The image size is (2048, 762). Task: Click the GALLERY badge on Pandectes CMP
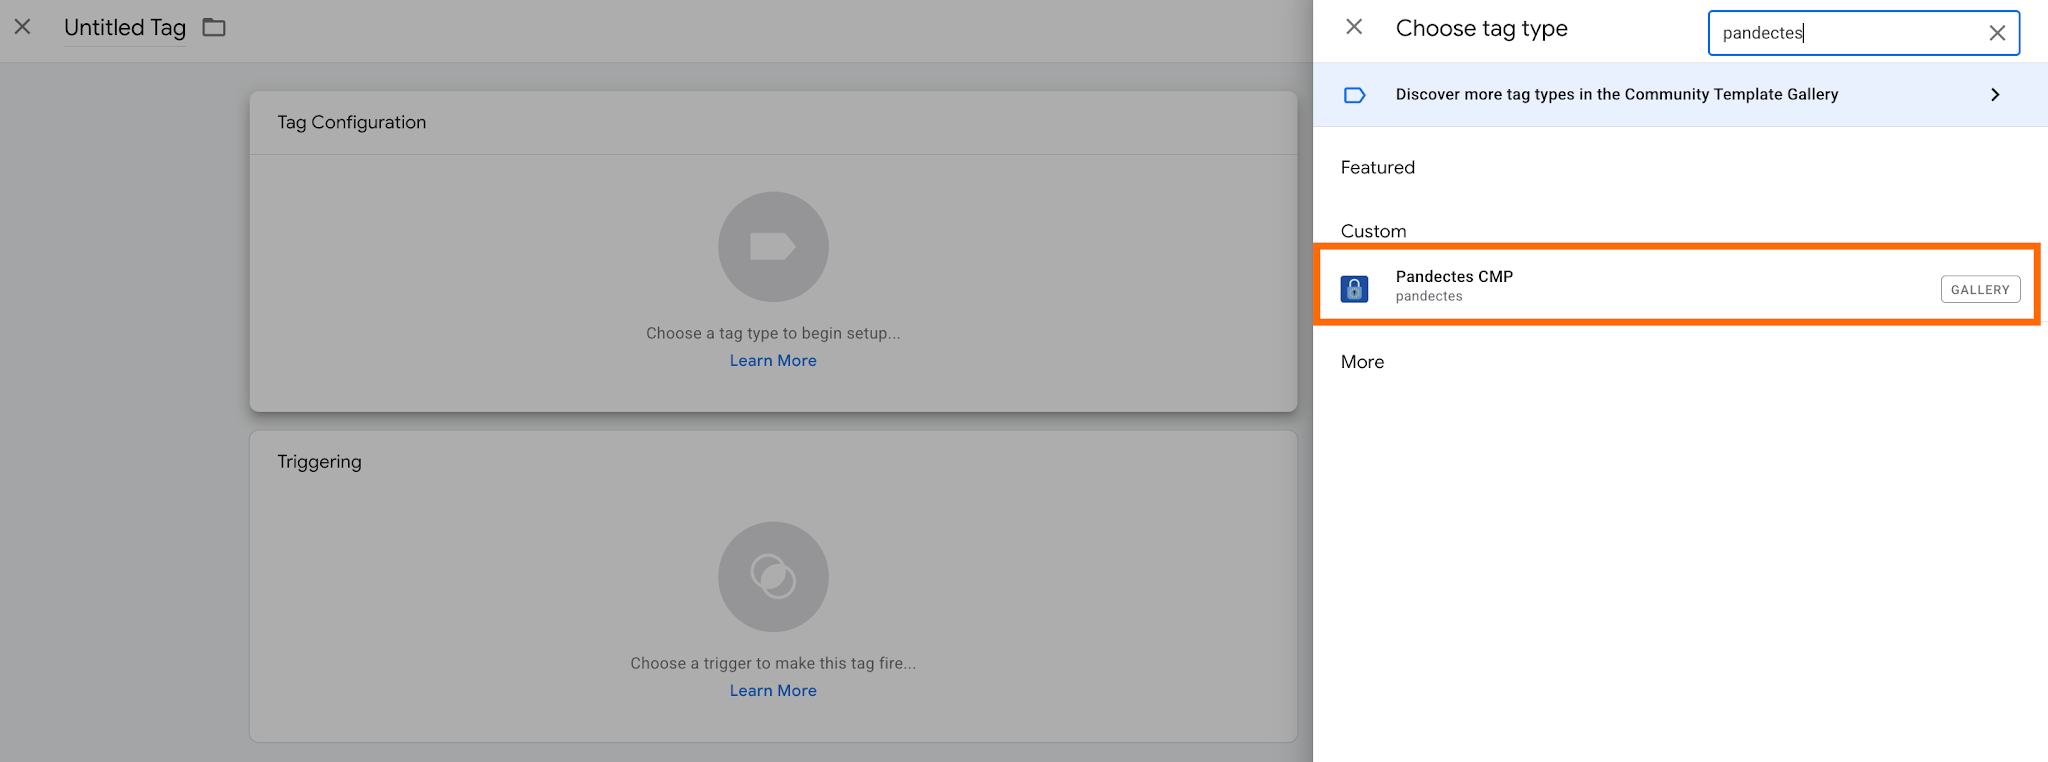click(x=1980, y=289)
